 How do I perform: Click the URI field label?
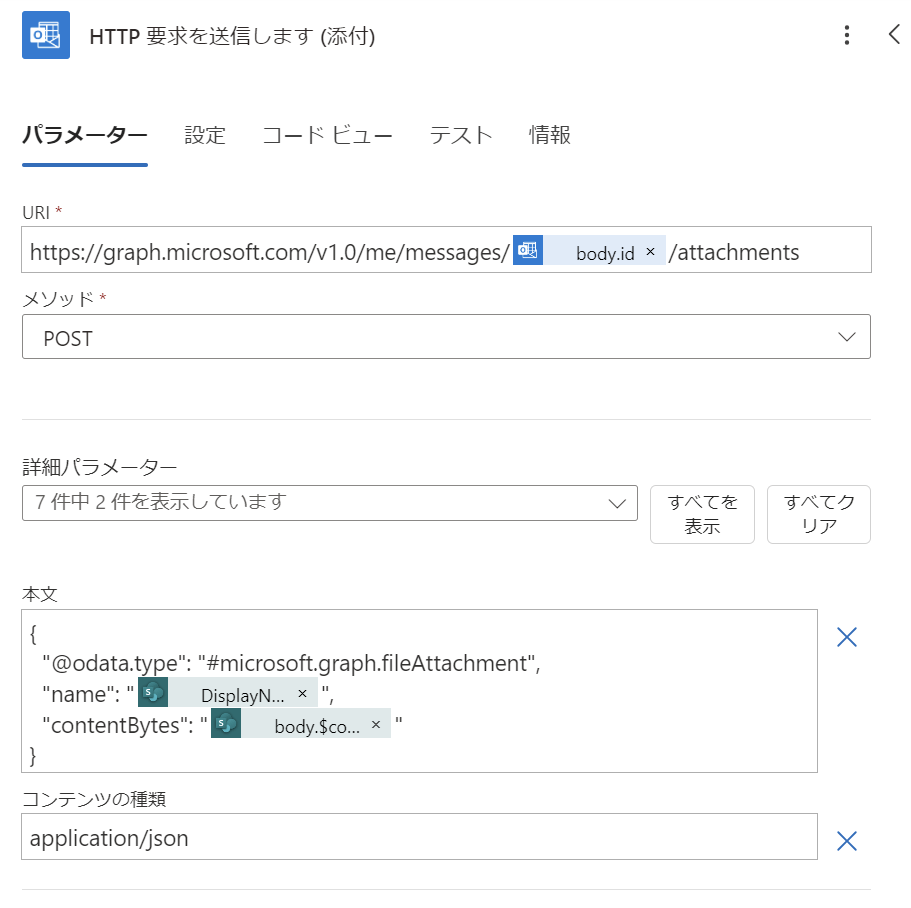(x=36, y=213)
